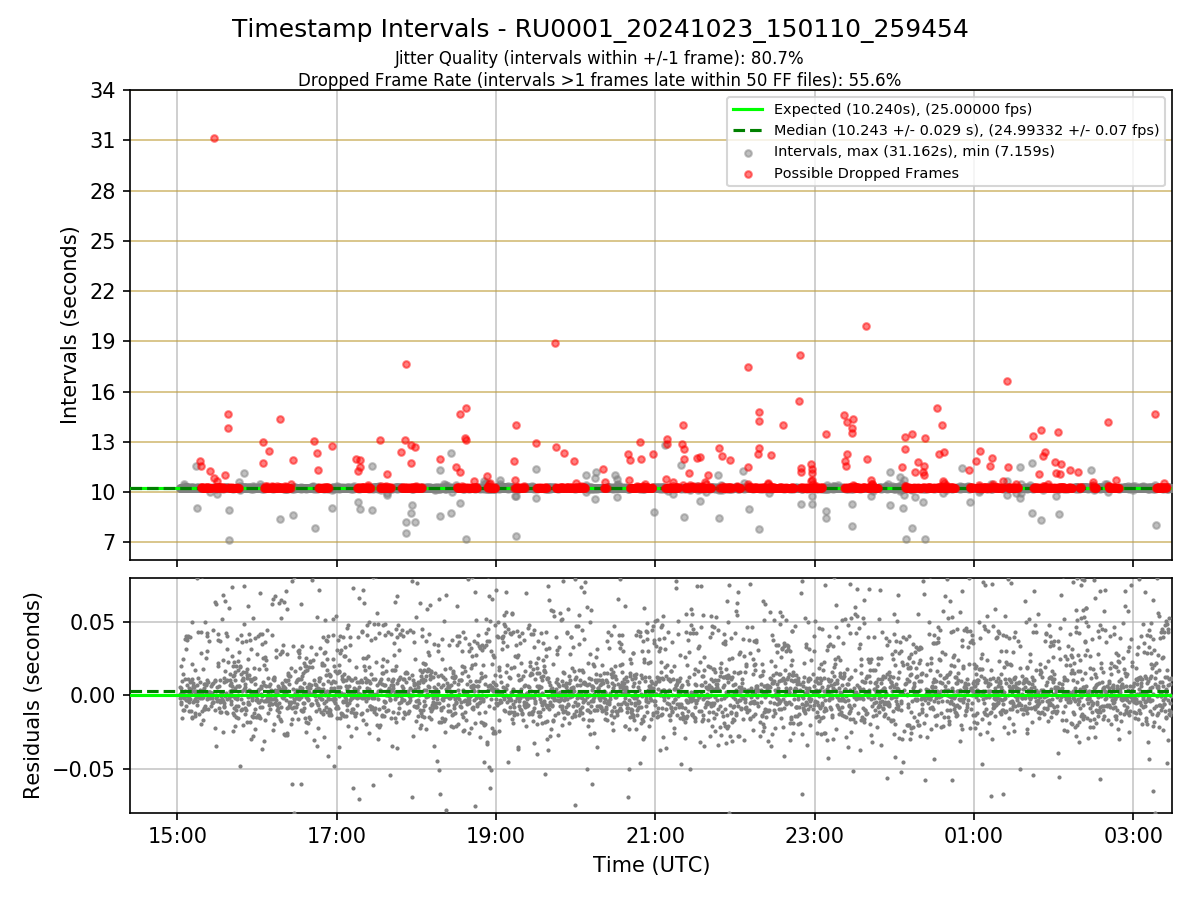Click the red point near 19 seconds before 20:00
The image size is (1200, 900).
[x=555, y=343]
